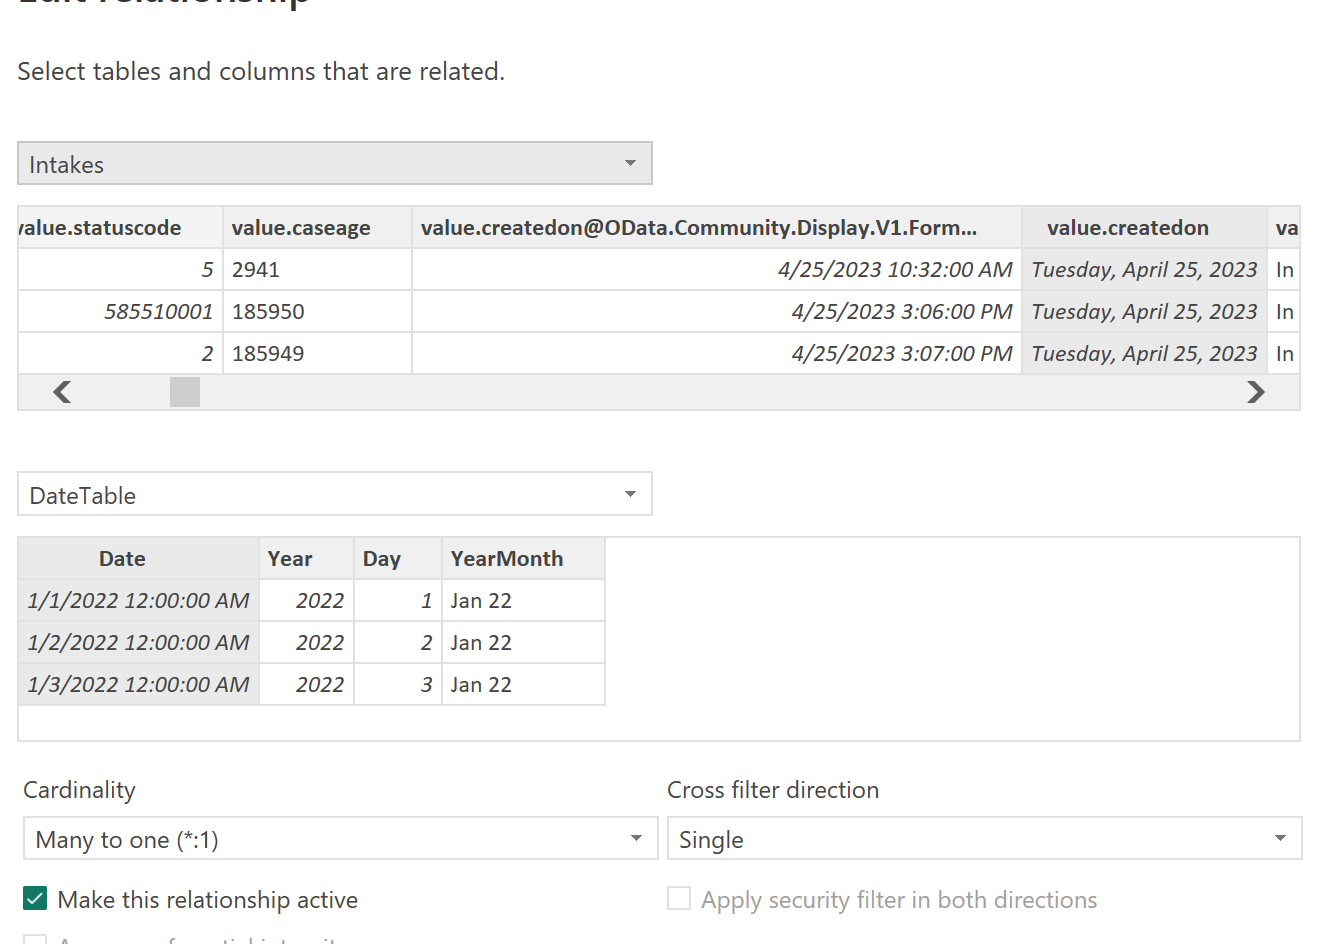Click the caseage cell 2941
Image resolution: width=1322 pixels, height=944 pixels.
point(317,270)
